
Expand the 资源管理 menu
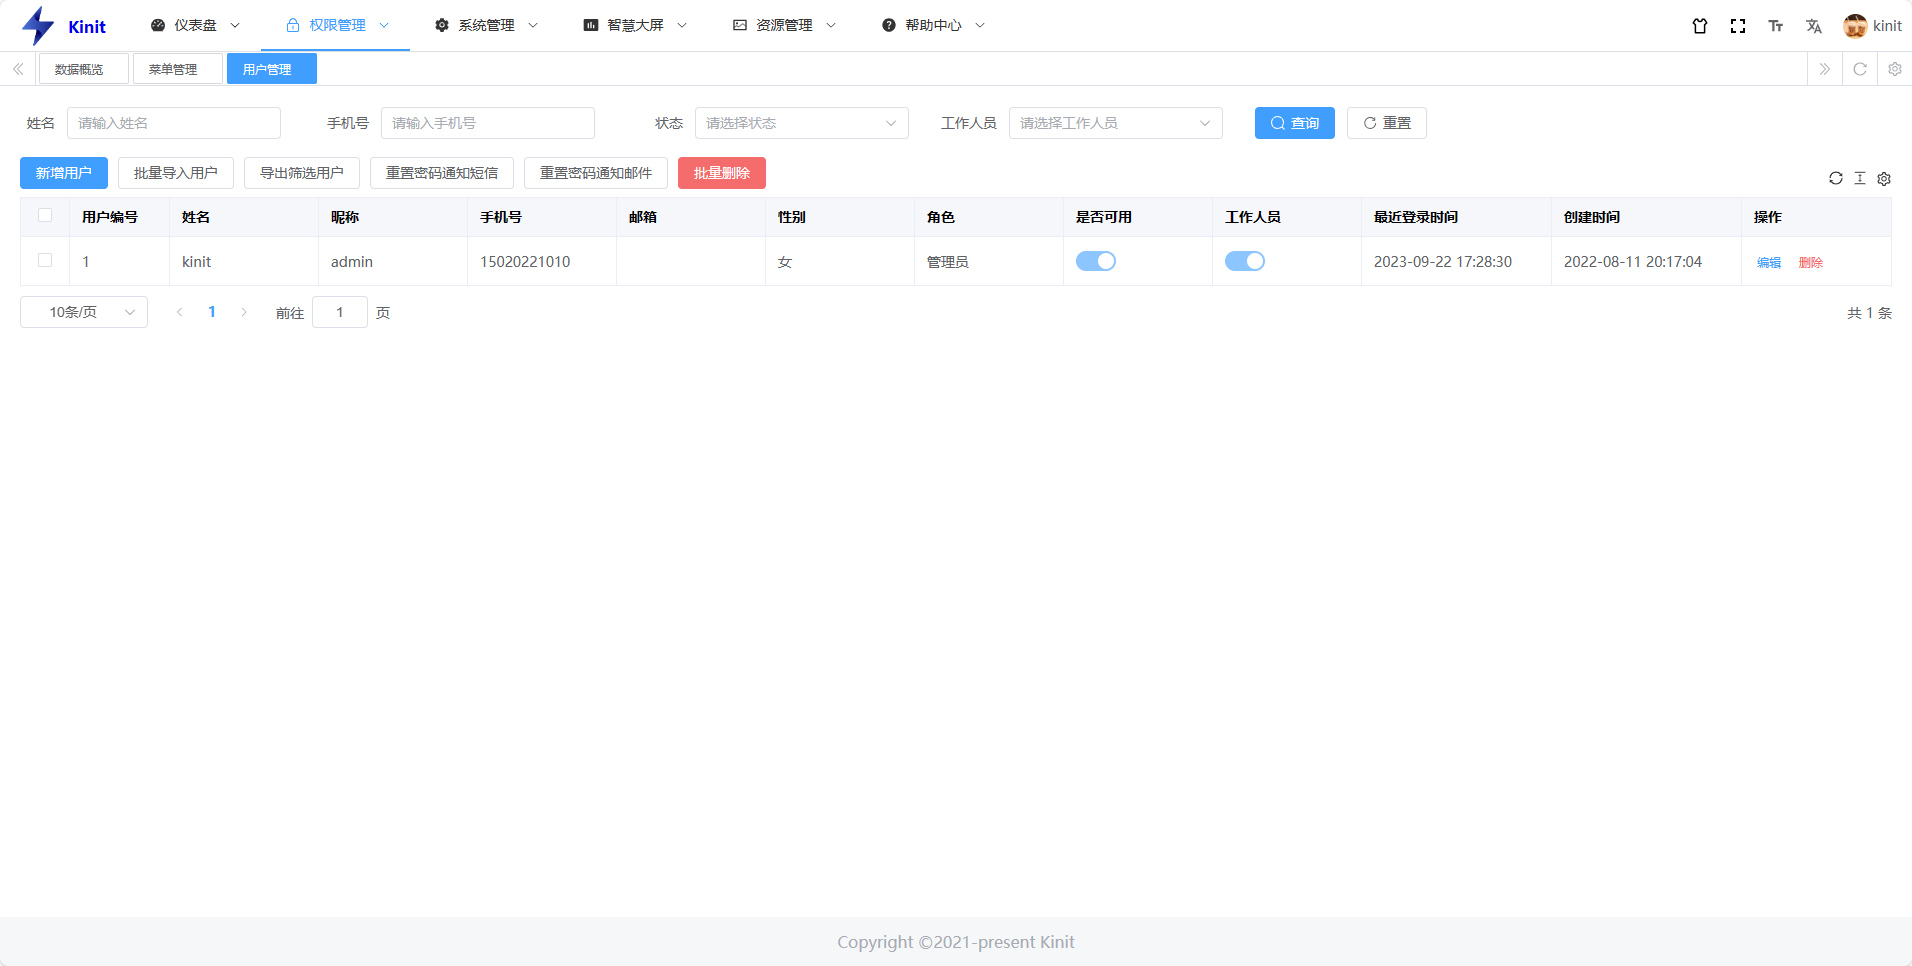pyautogui.click(x=784, y=25)
